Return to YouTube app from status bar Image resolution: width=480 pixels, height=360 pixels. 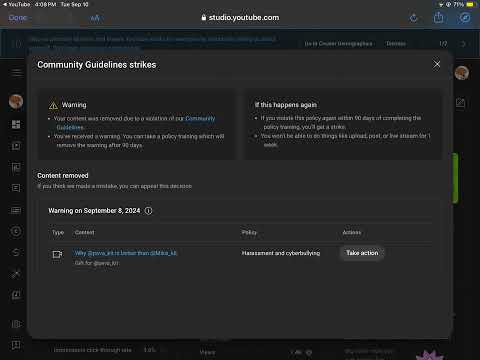coord(16,4)
